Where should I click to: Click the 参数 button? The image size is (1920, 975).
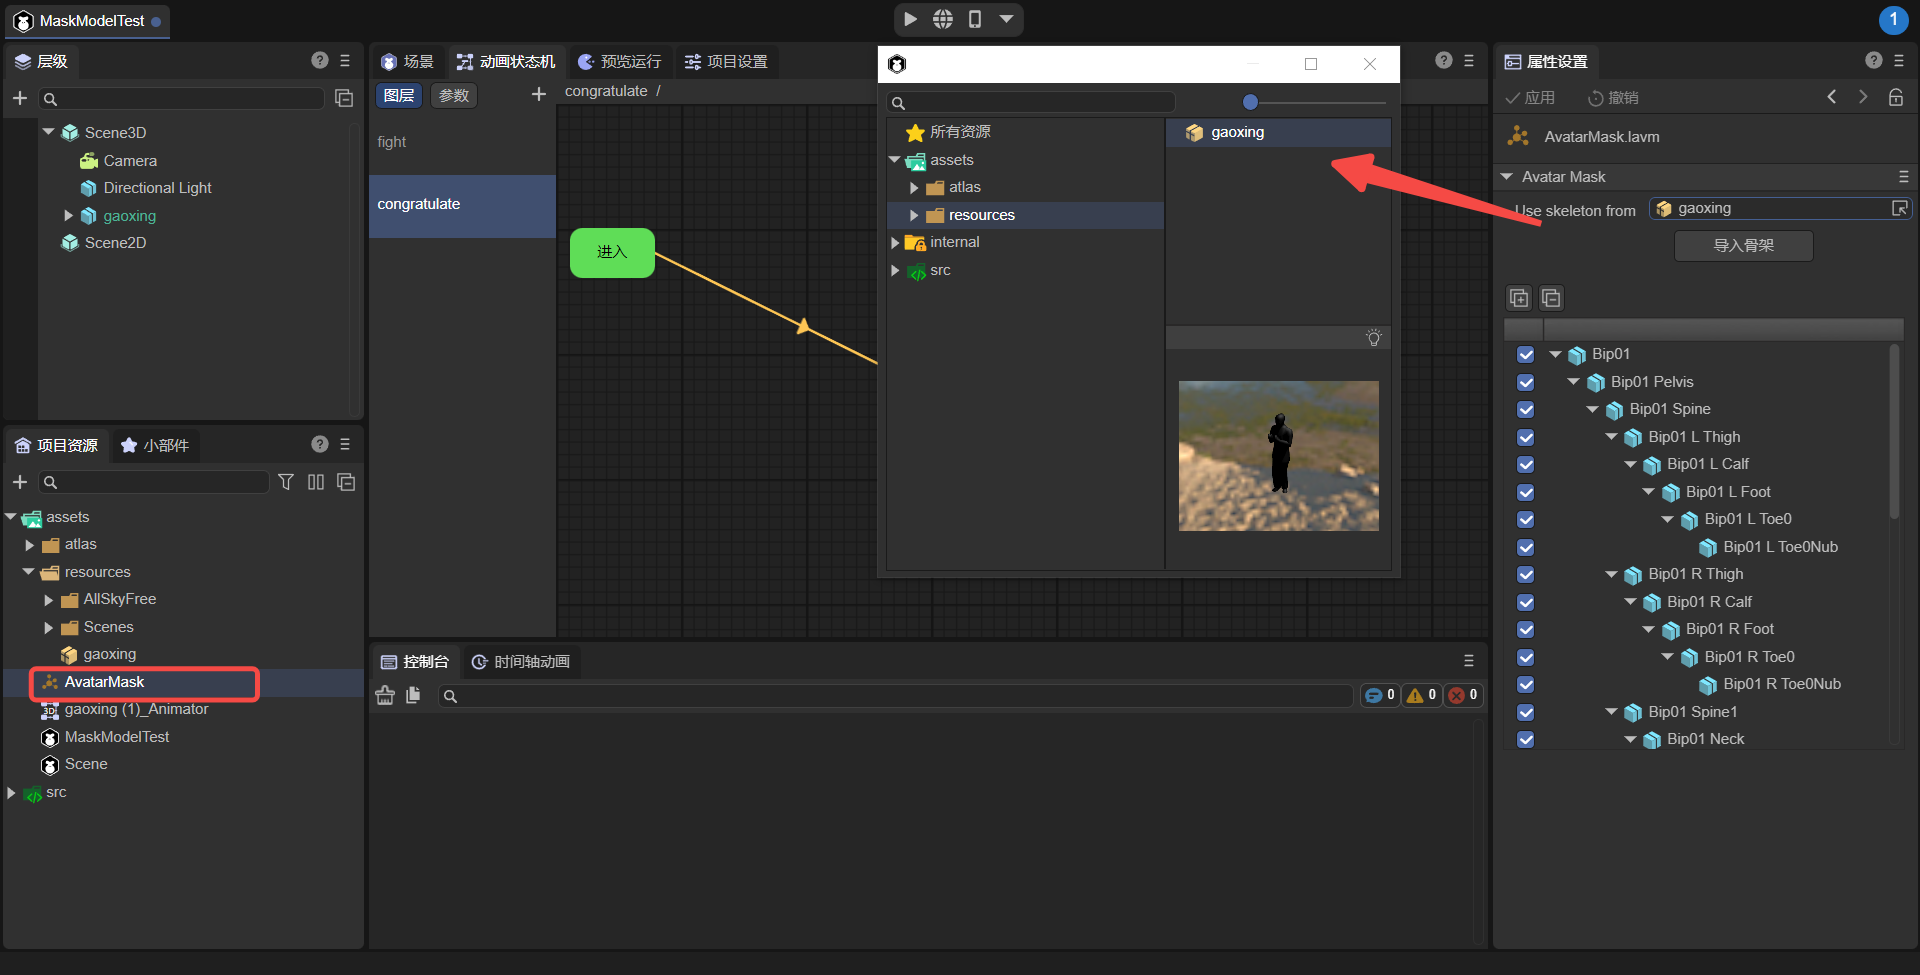(x=454, y=95)
